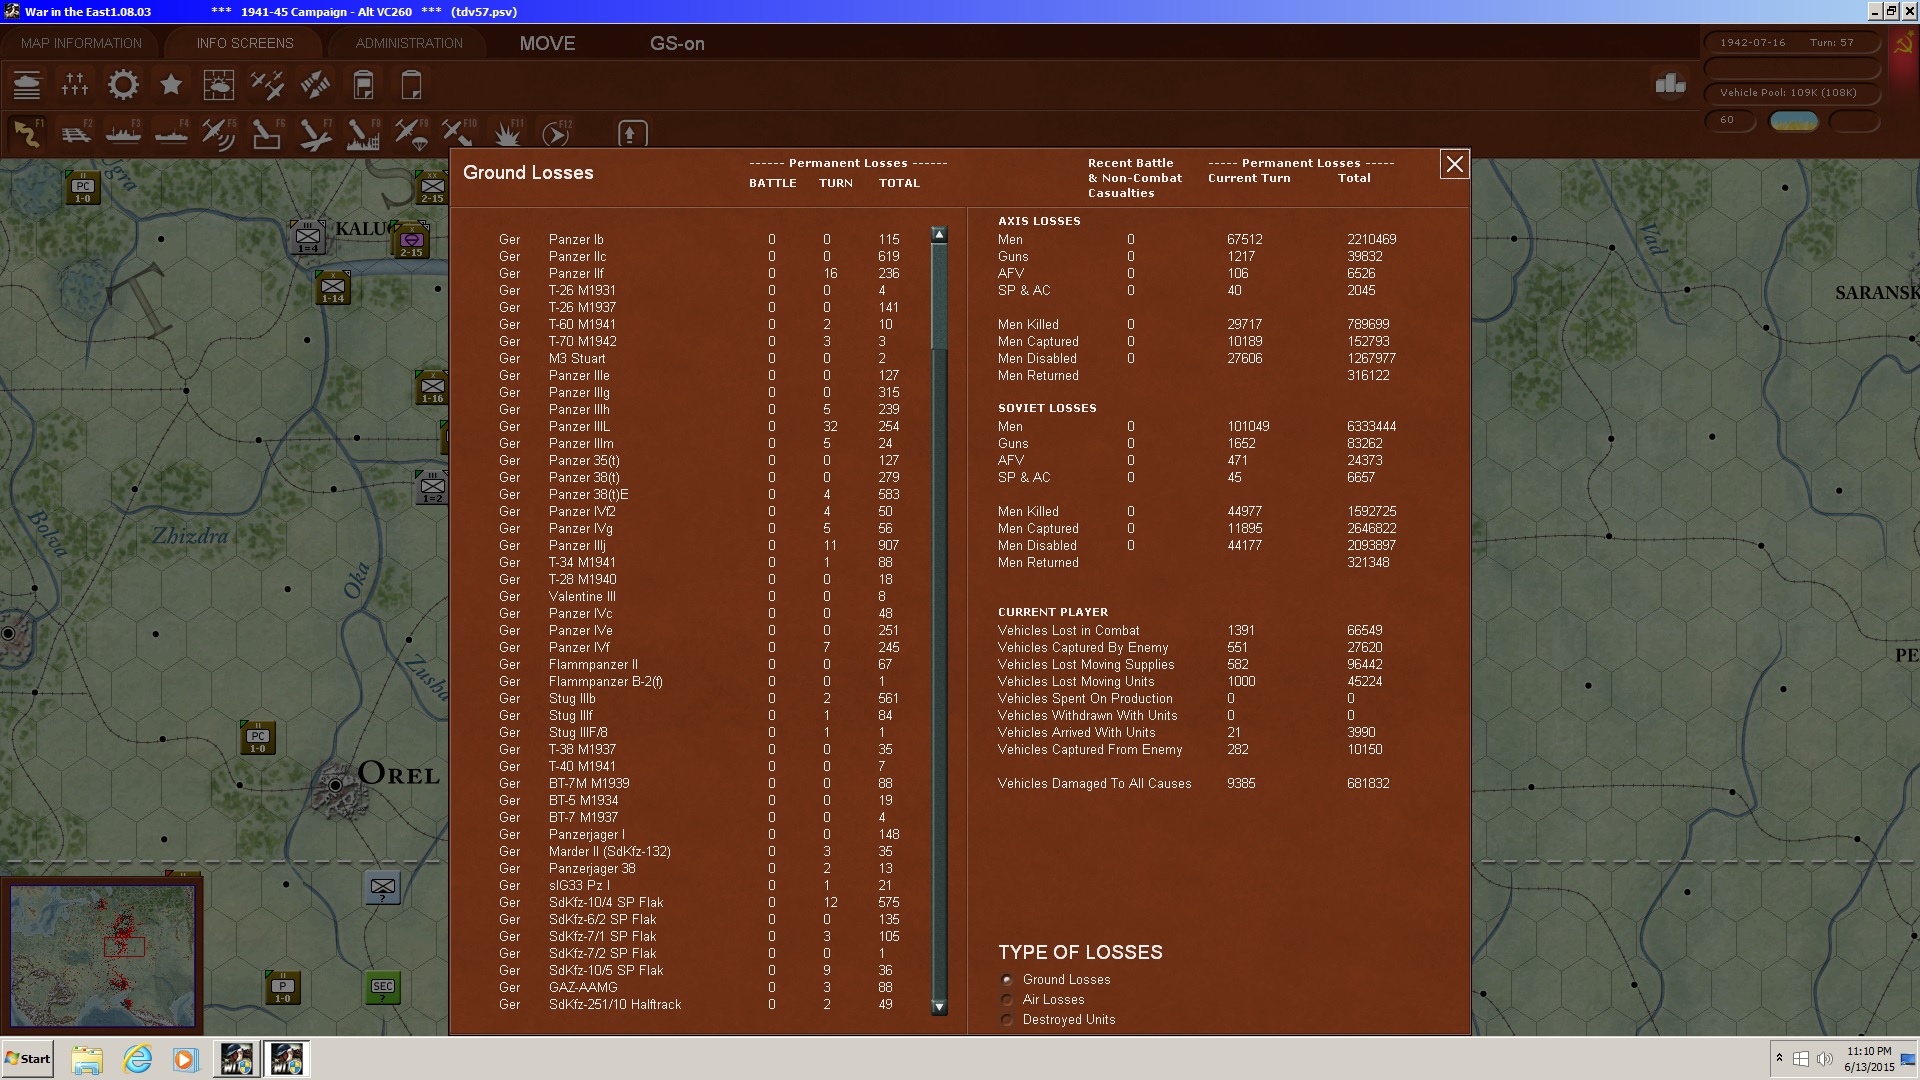Open File Explorer from the taskbar
Screen dimensions: 1920x1080
click(x=87, y=1059)
